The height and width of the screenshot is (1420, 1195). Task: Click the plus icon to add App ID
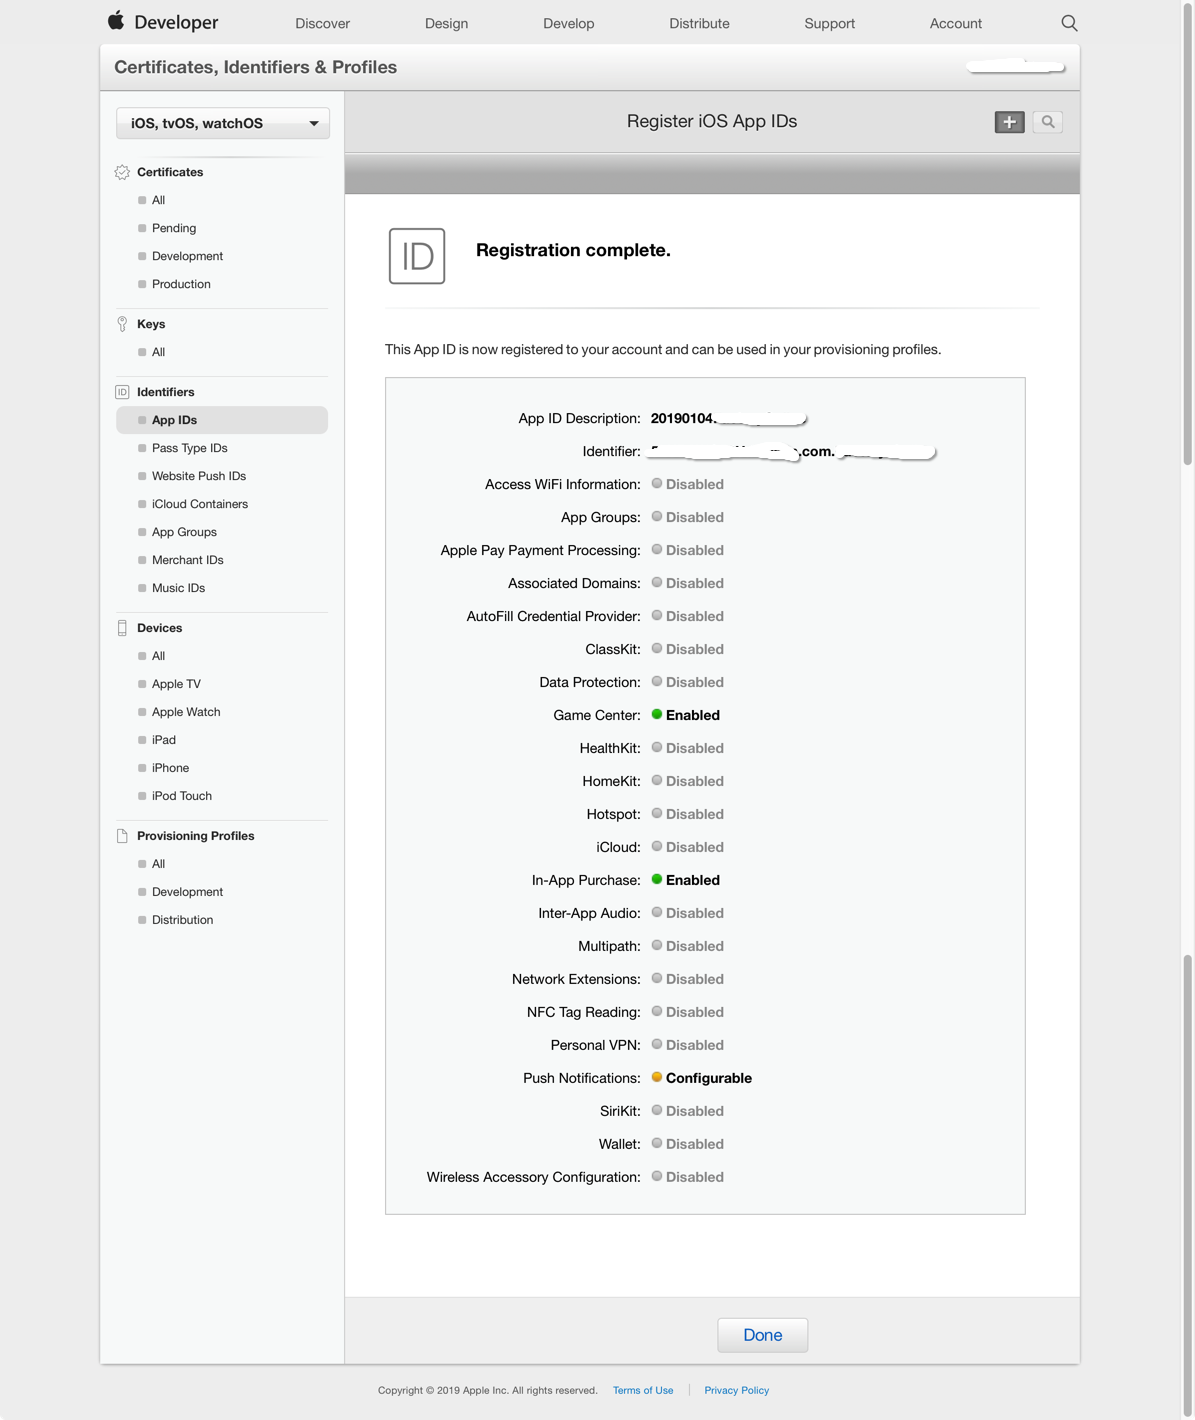[x=1010, y=122]
